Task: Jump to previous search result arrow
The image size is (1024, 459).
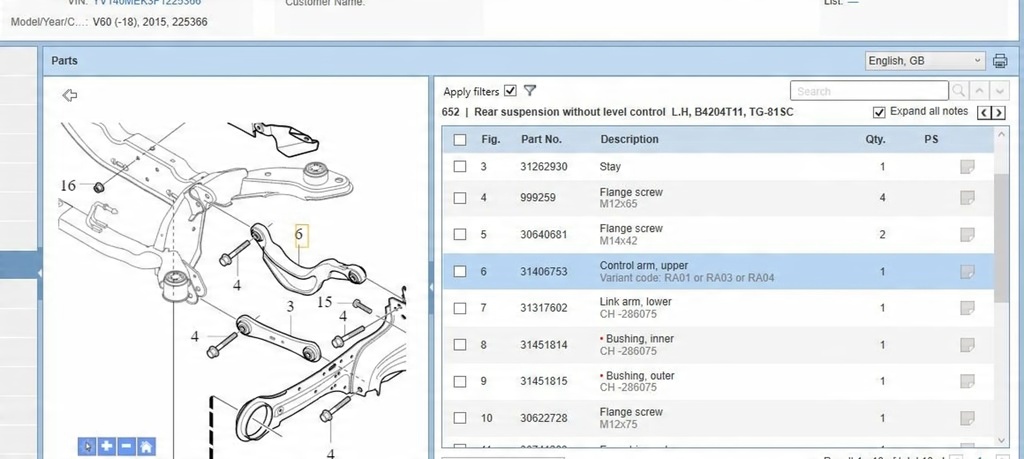Action: 978,91
